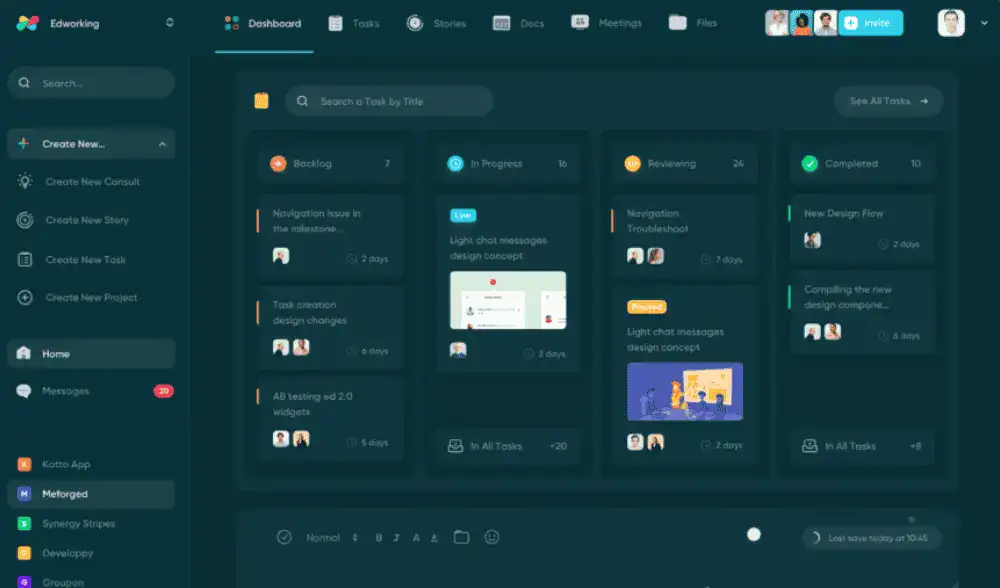Toggle bold formatting in the editor toolbar
1000x588 pixels.
(x=379, y=538)
